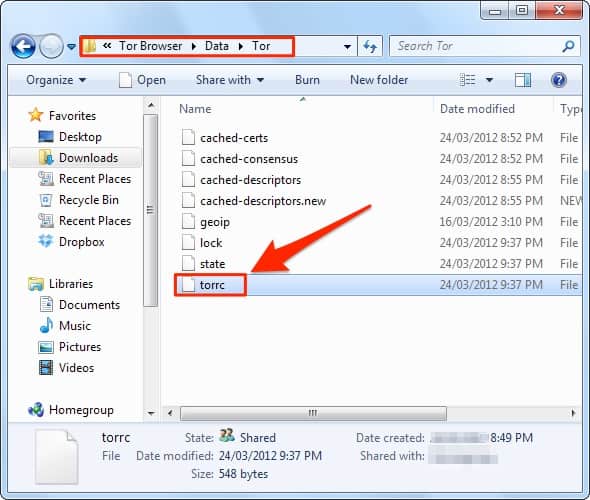Select the cached-consensus file
Viewport: 590px width, 500px height.
tap(249, 159)
